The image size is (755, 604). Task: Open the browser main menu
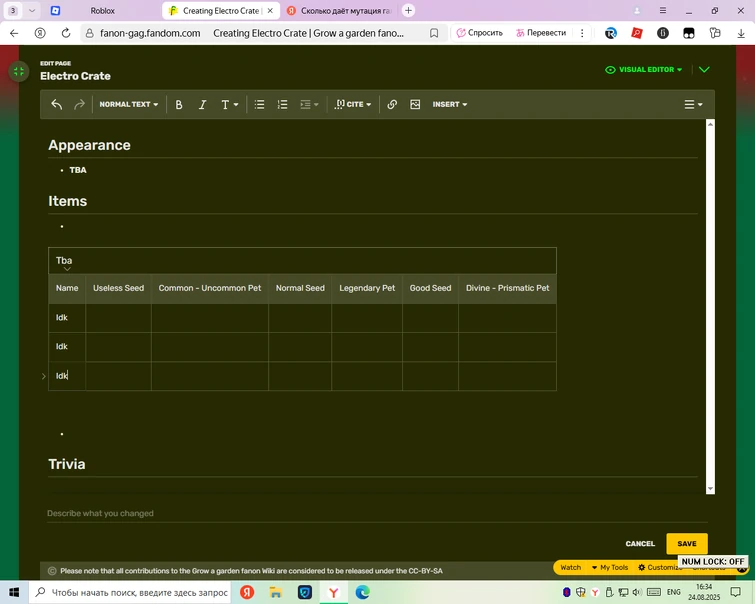pyautogui.click(x=663, y=11)
